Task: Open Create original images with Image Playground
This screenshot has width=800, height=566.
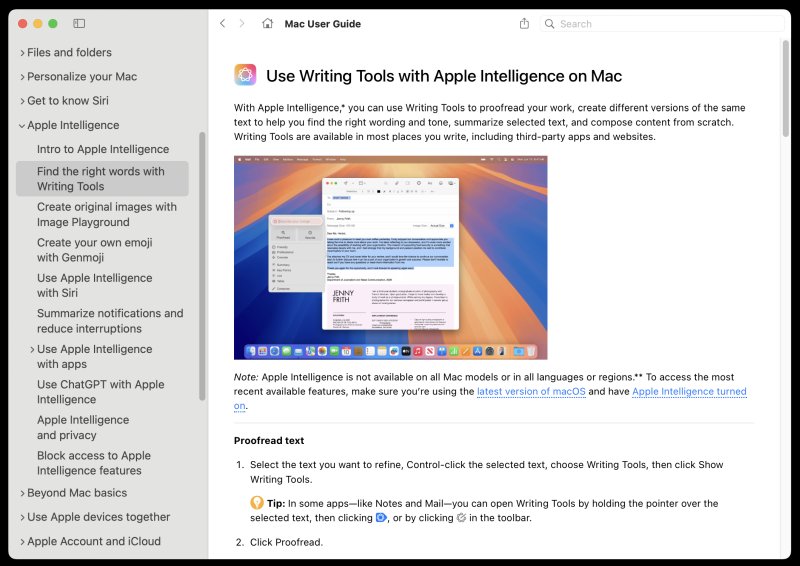Action: tap(107, 214)
